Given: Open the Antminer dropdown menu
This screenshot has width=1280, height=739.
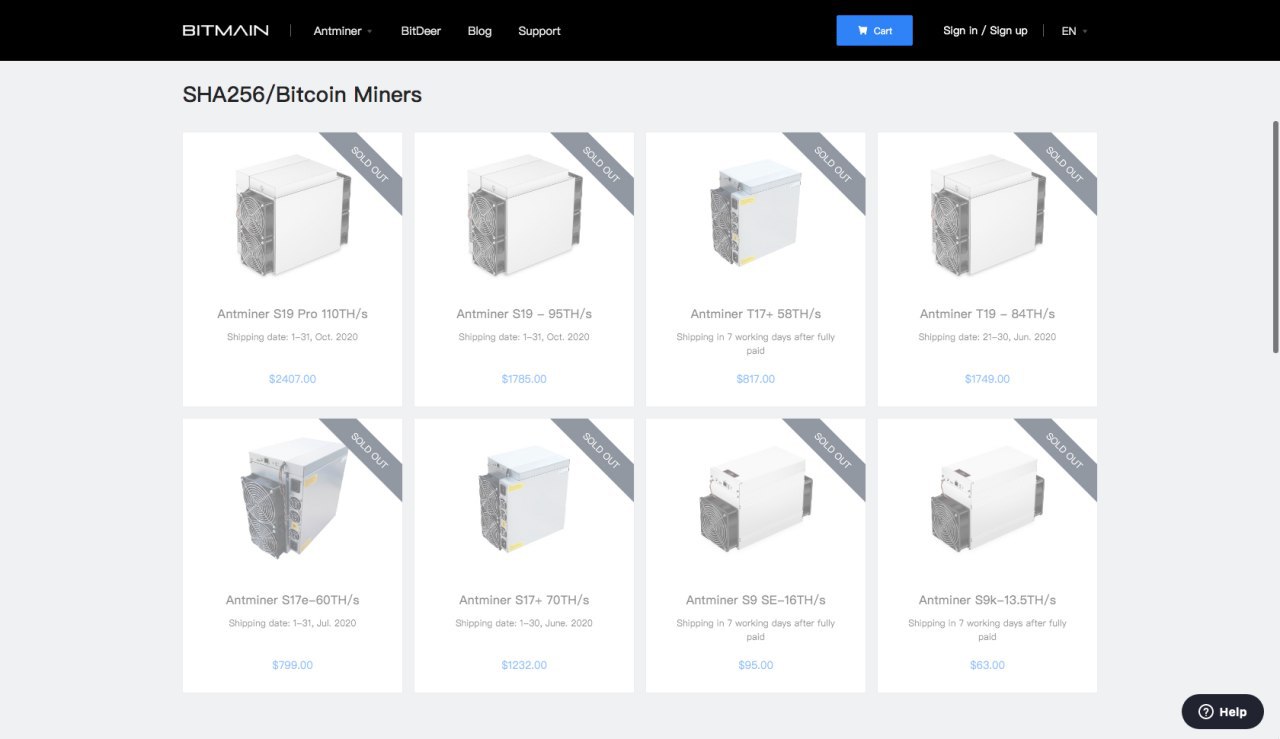Looking at the screenshot, I should 343,31.
